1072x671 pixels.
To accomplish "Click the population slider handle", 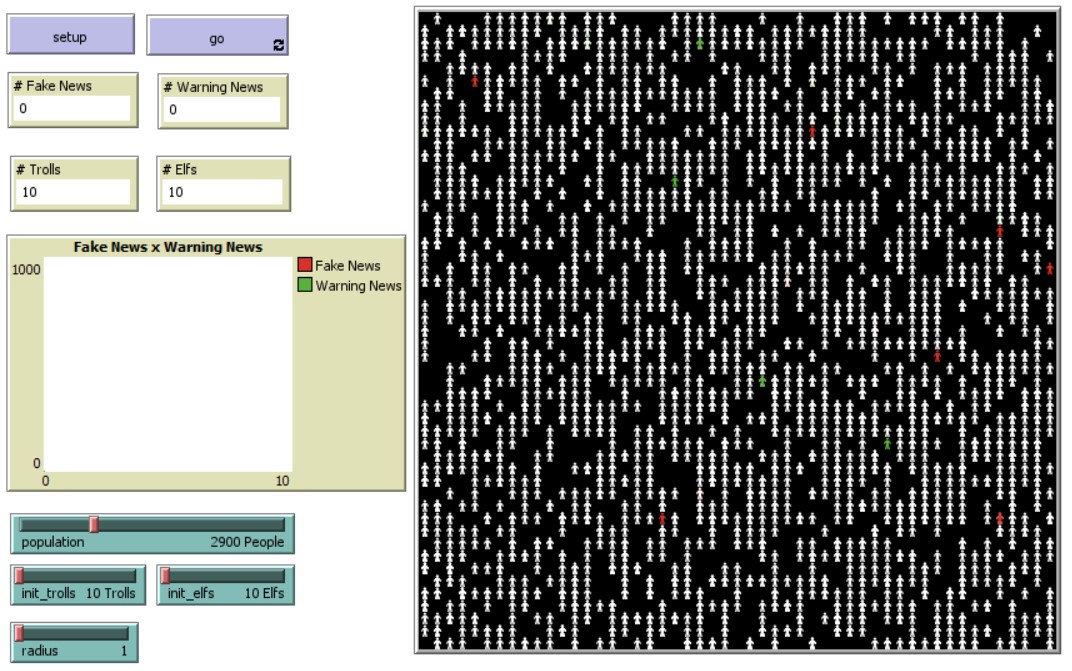I will pyautogui.click(x=94, y=524).
